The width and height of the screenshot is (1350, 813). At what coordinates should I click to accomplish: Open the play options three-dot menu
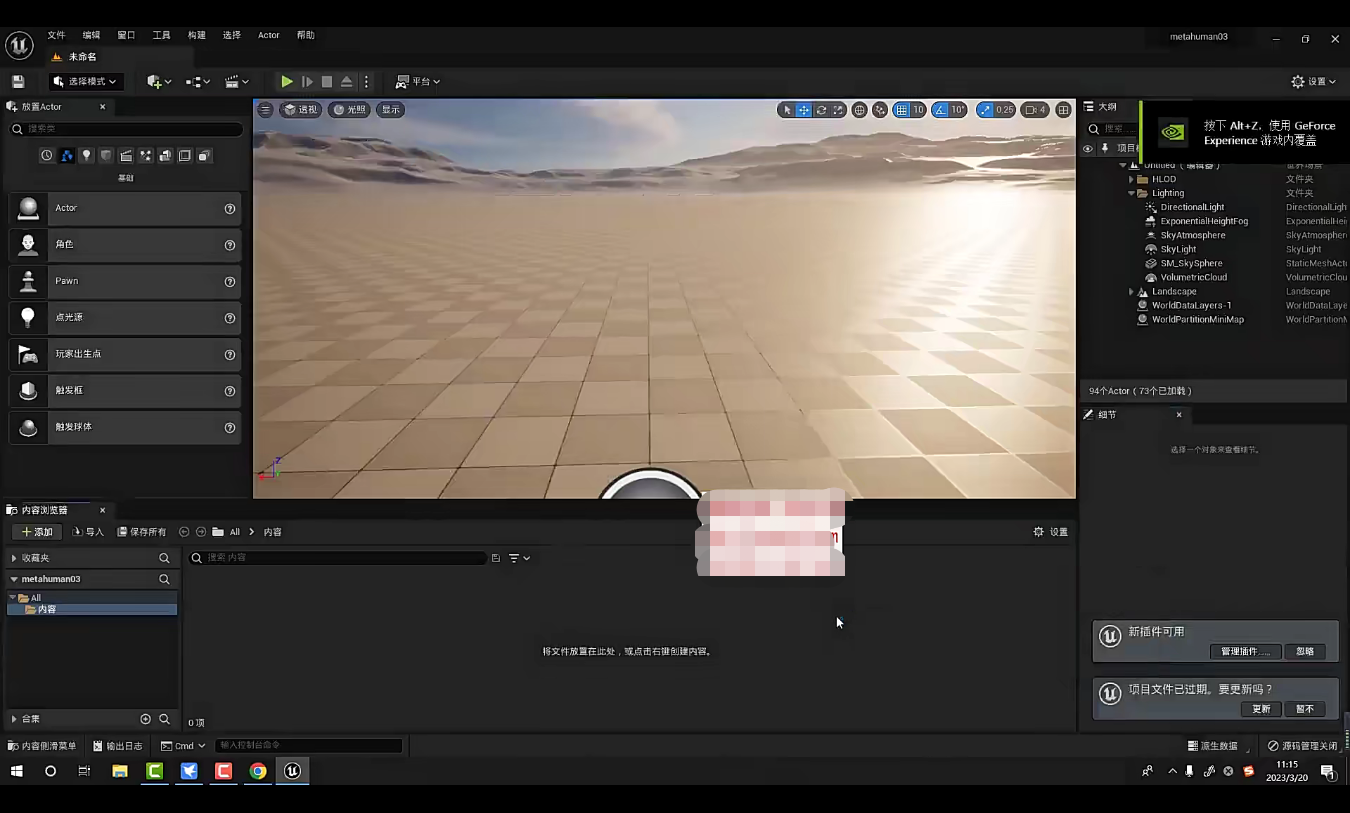click(x=366, y=82)
